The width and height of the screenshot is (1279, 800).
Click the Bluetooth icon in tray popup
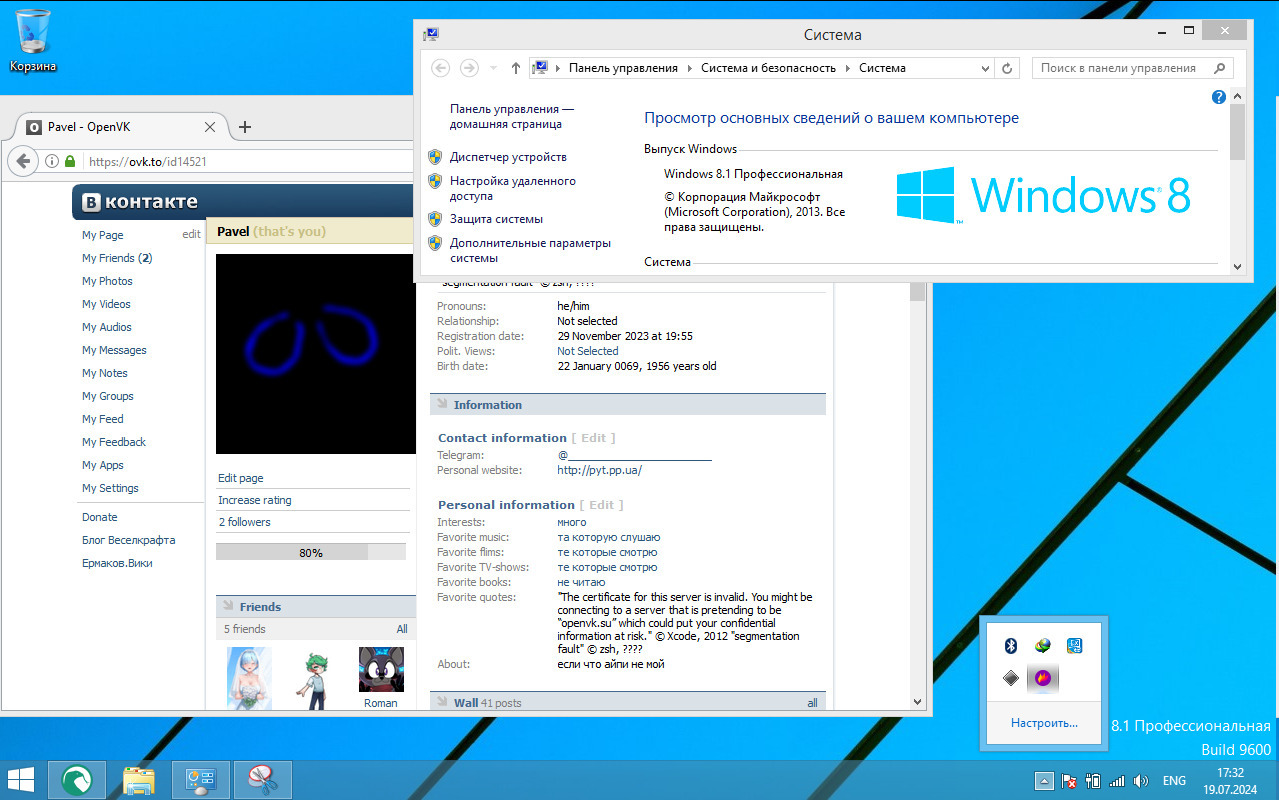click(x=1010, y=646)
